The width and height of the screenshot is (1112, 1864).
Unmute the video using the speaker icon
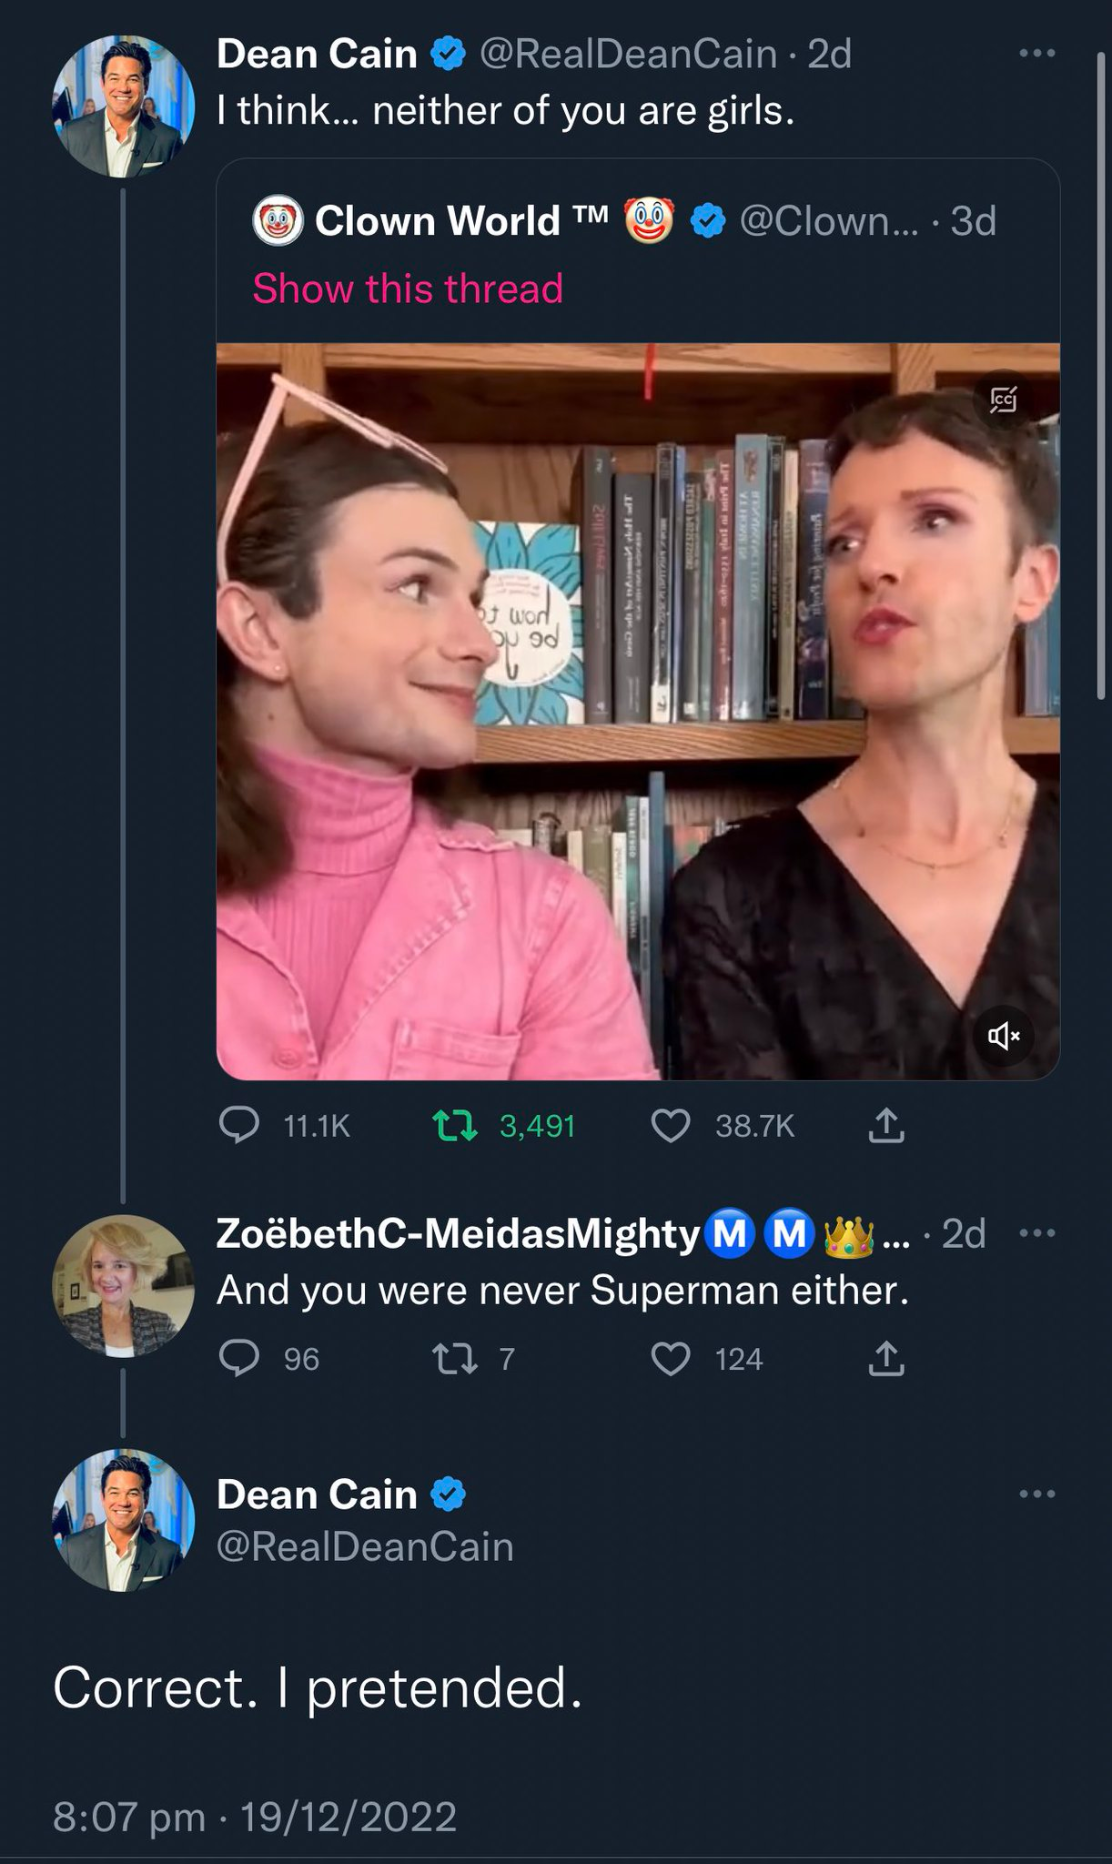1003,1036
